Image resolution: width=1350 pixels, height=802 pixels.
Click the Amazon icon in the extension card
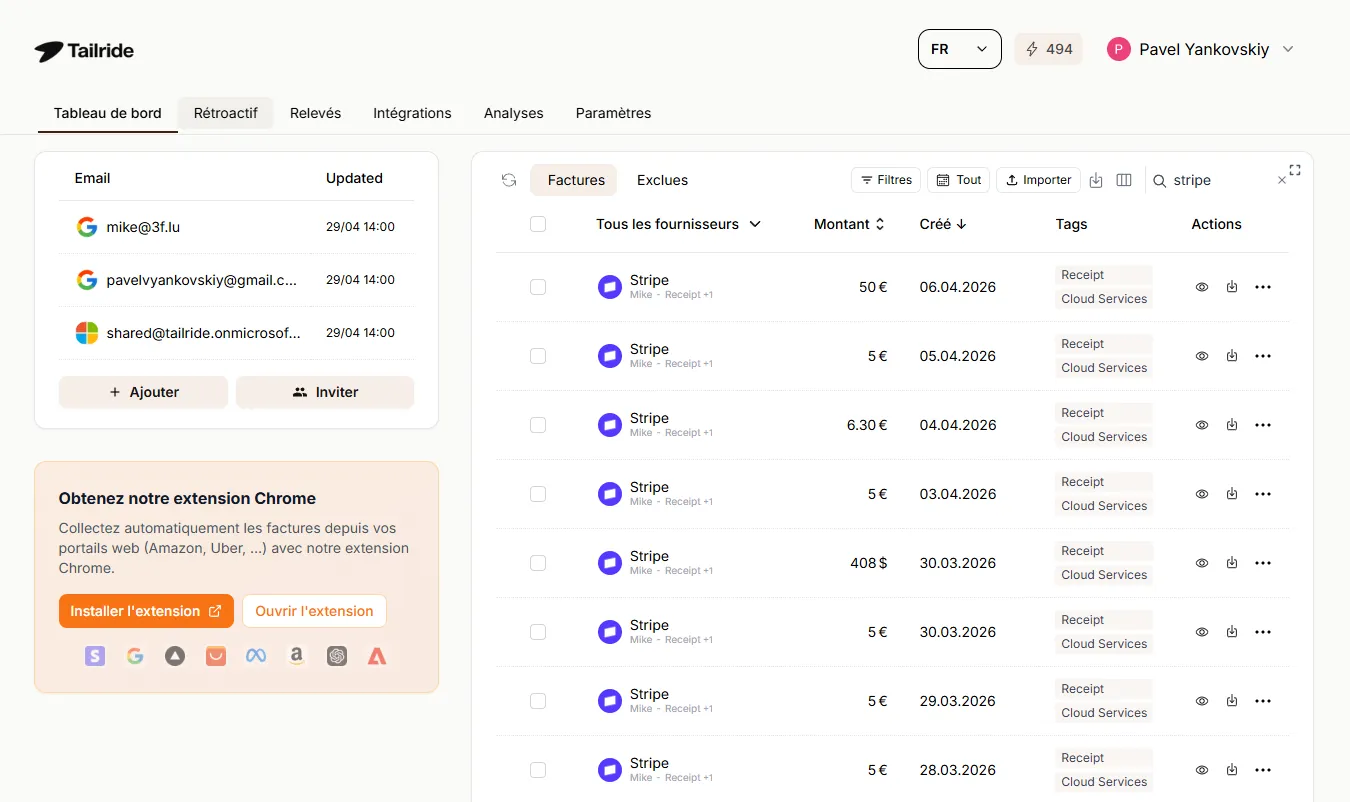[x=296, y=655]
